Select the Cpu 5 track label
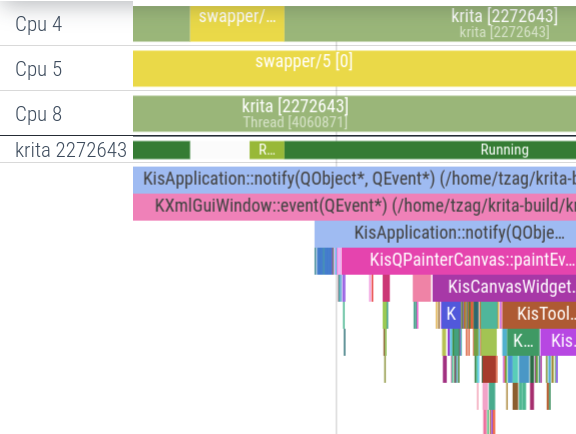 [38, 69]
